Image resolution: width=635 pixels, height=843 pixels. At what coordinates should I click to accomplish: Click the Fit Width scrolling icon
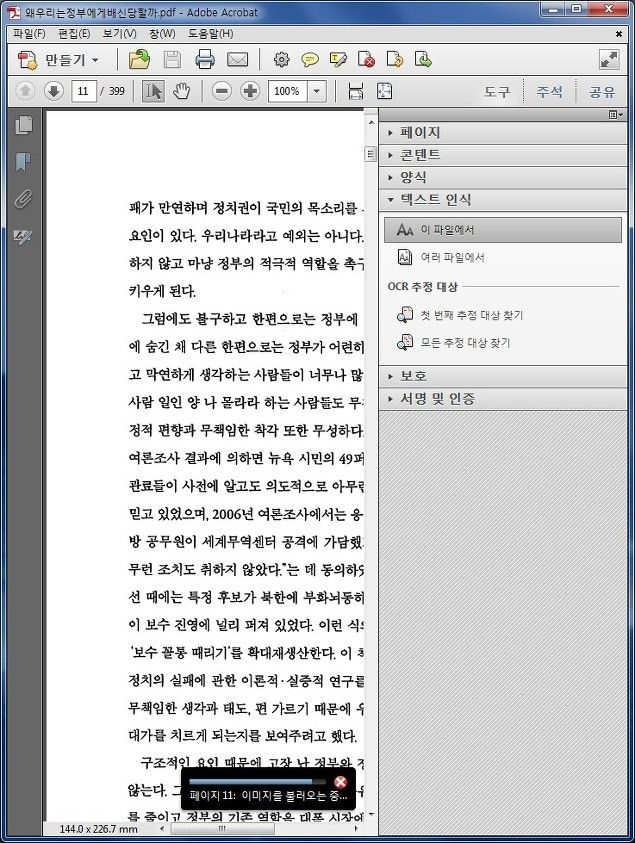pos(355,91)
